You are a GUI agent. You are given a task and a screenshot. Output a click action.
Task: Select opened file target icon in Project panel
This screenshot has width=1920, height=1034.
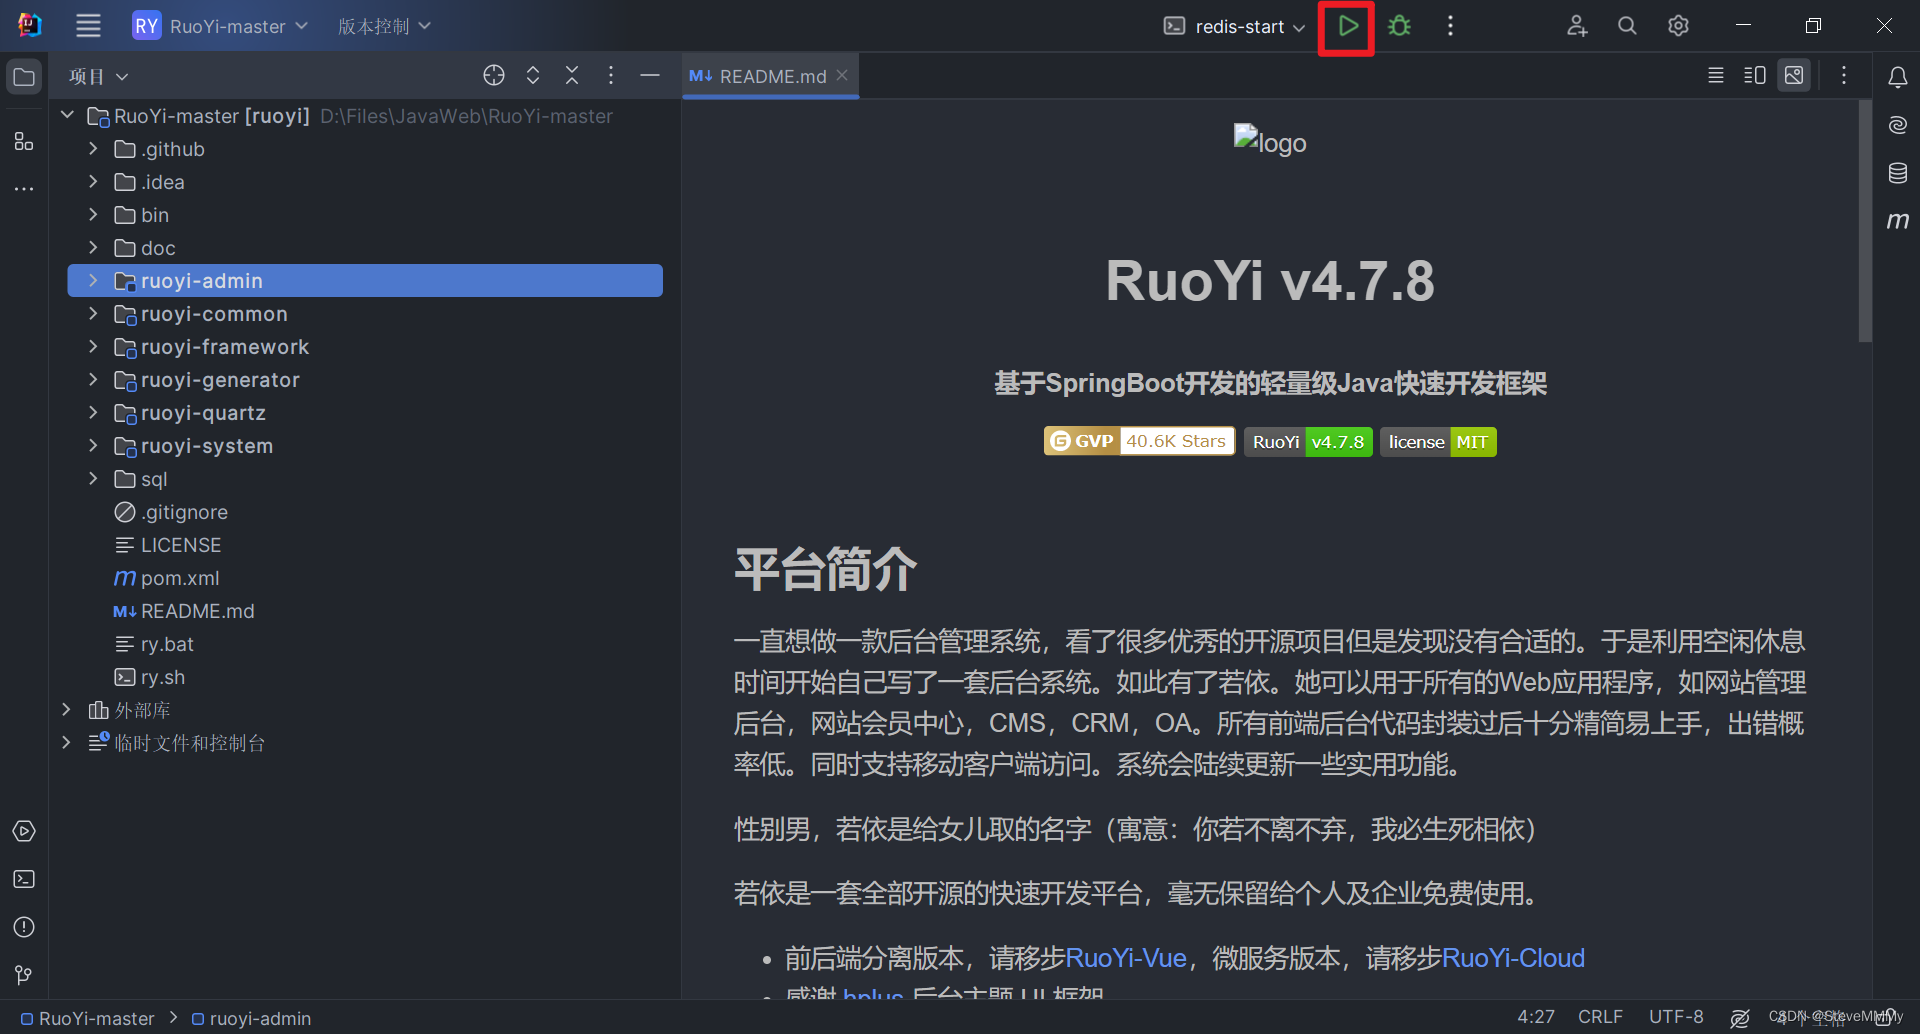click(x=493, y=76)
